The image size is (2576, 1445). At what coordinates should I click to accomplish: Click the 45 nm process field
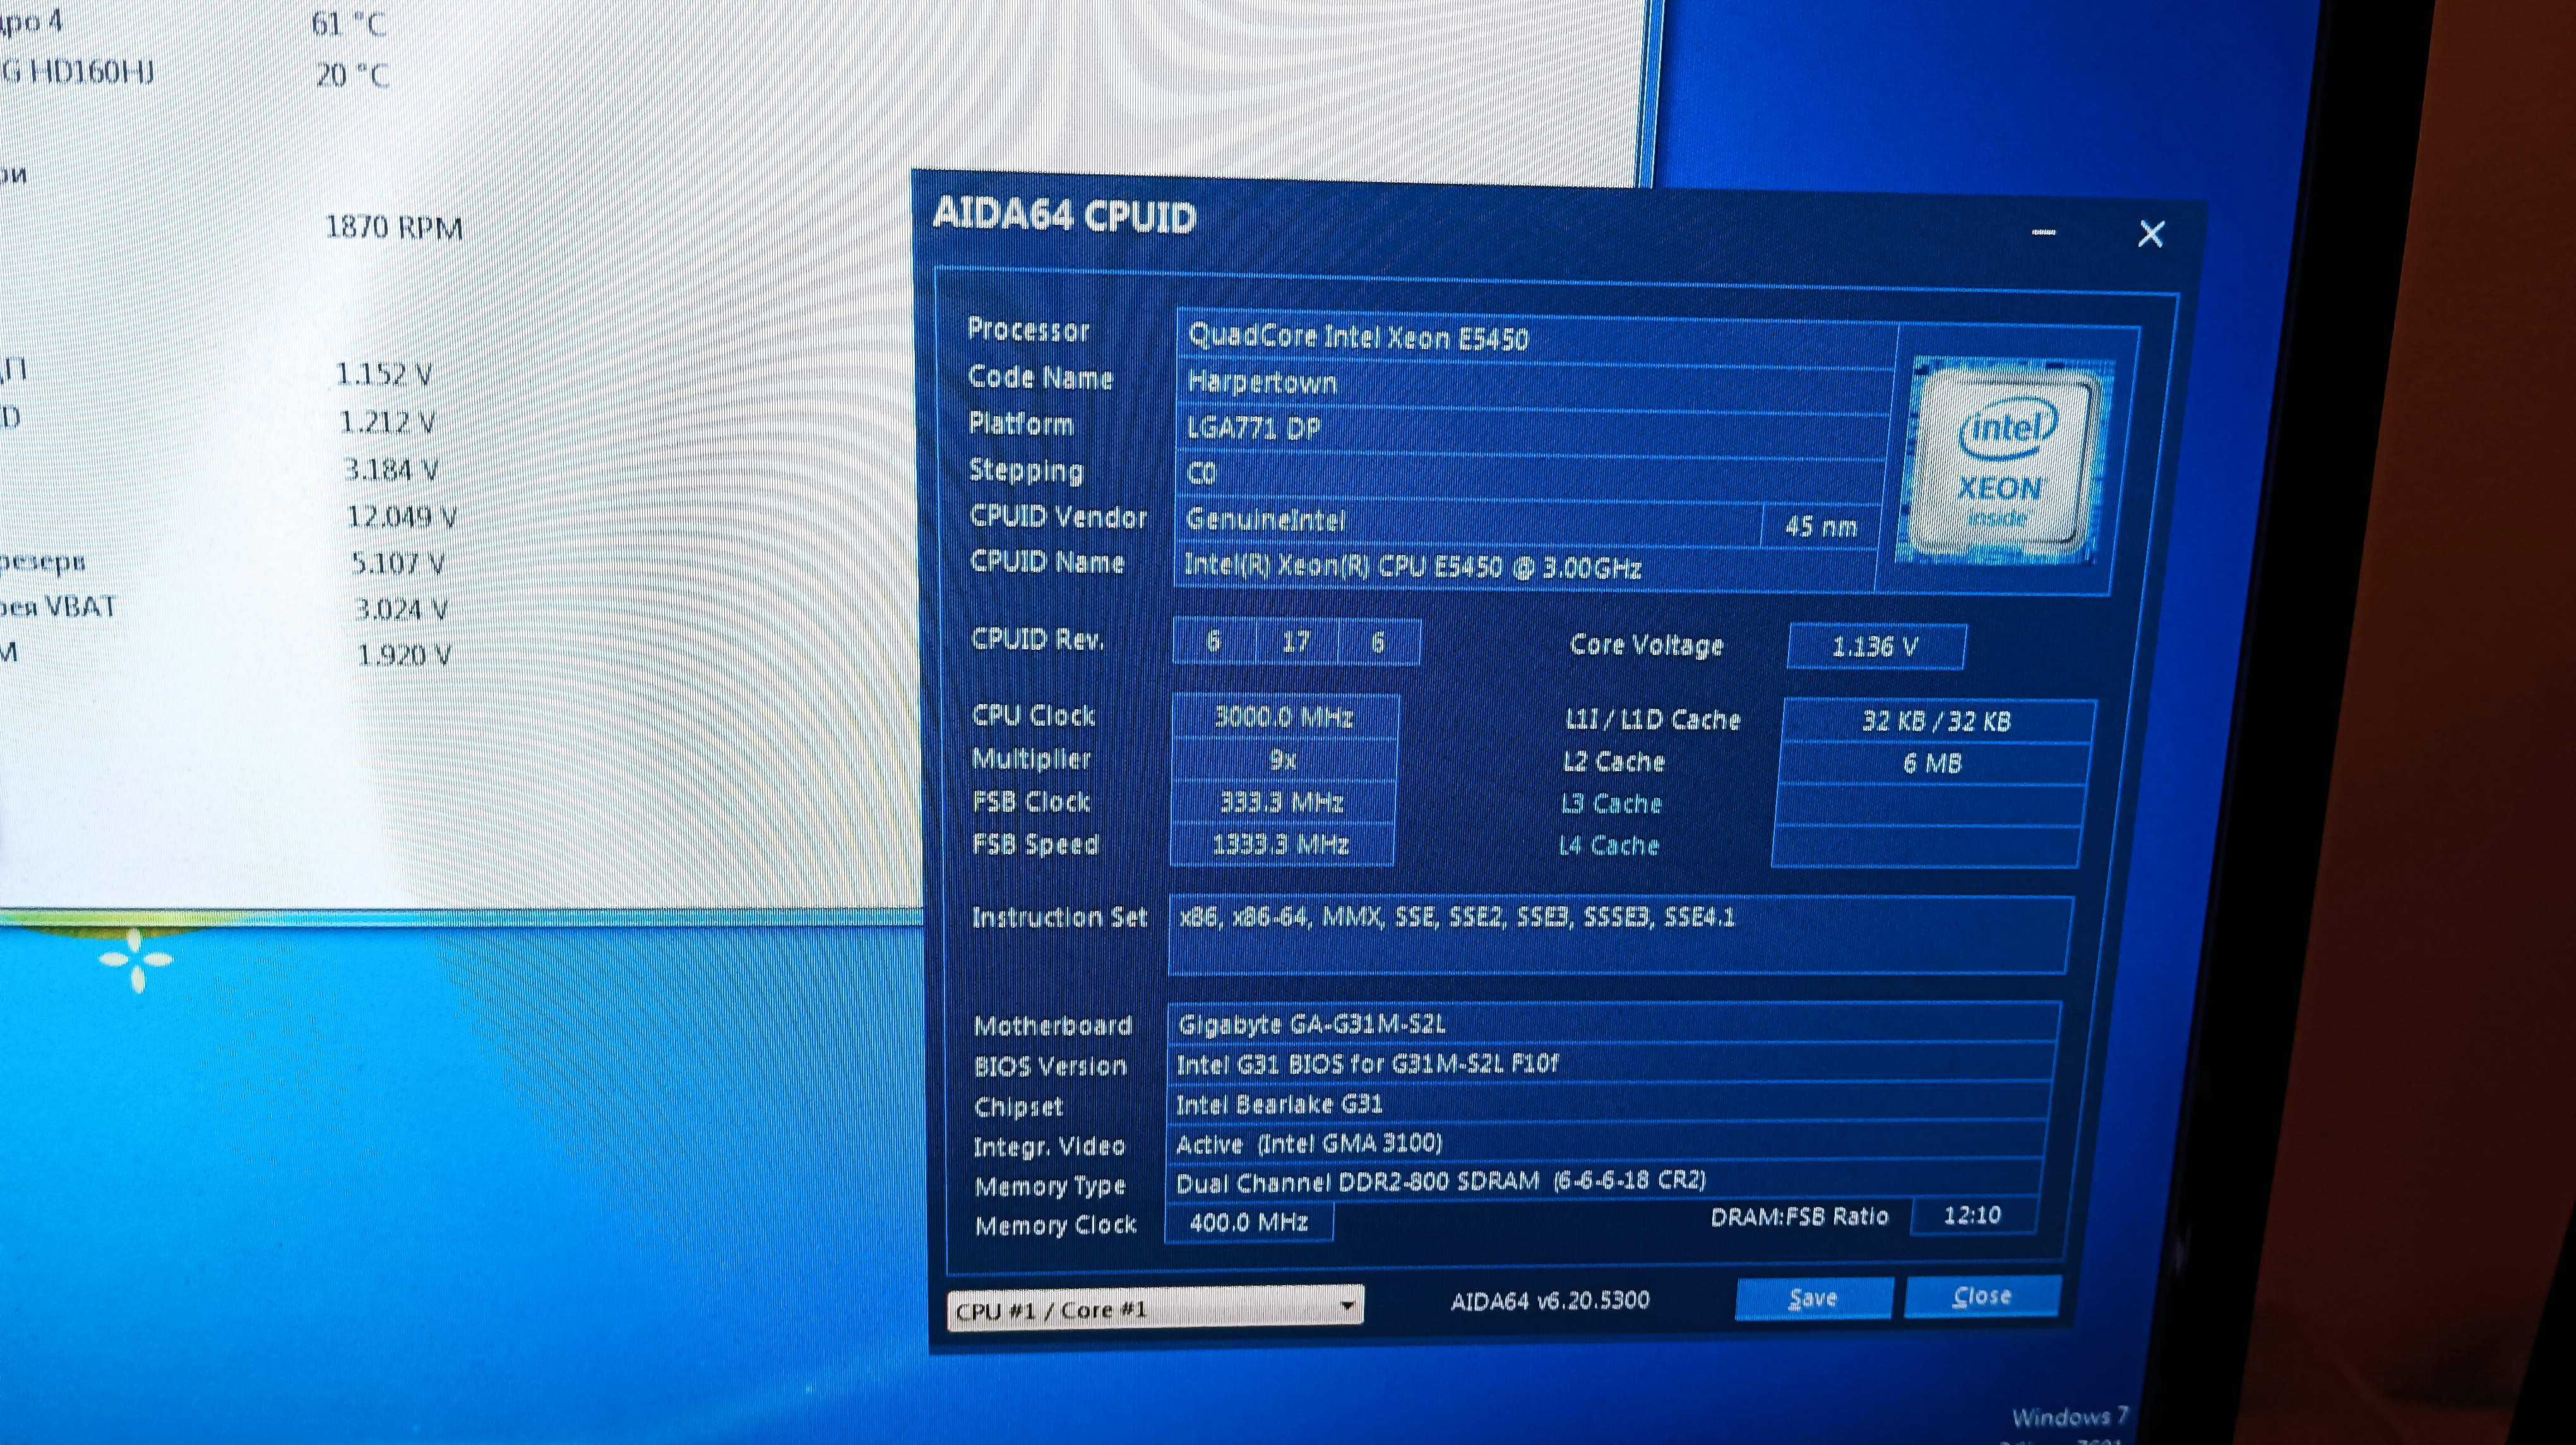[x=1821, y=526]
